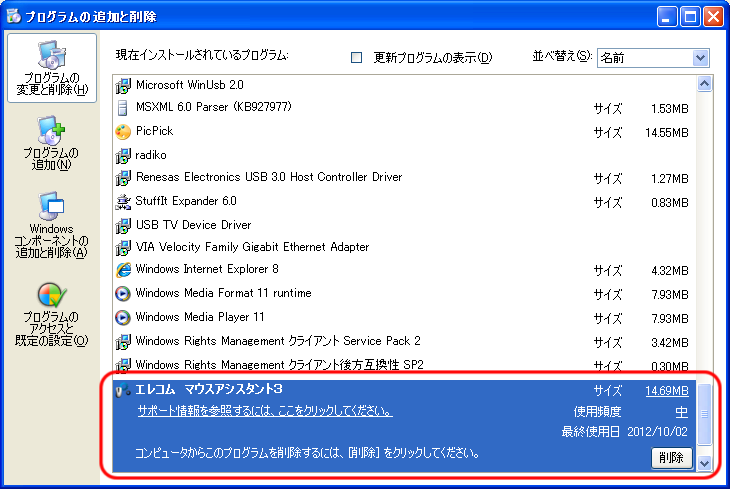Select Windows Media Player 11 entry
This screenshot has width=730, height=489.
[404, 317]
